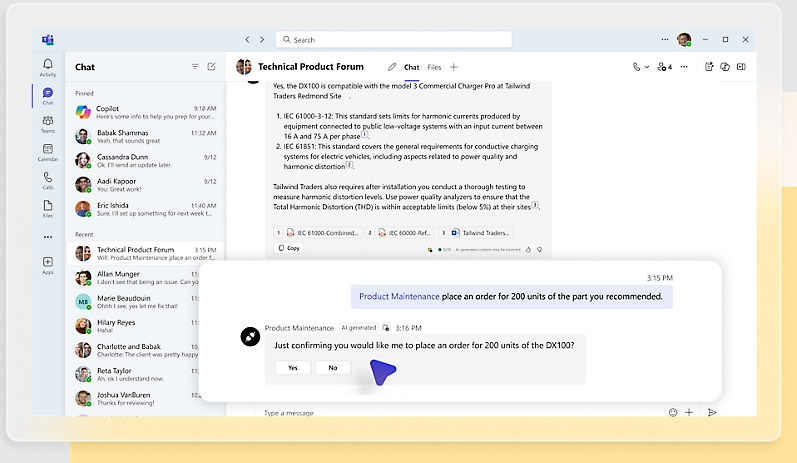Open the Apps store icon in sidebar
797x463 pixels.
(x=48, y=265)
